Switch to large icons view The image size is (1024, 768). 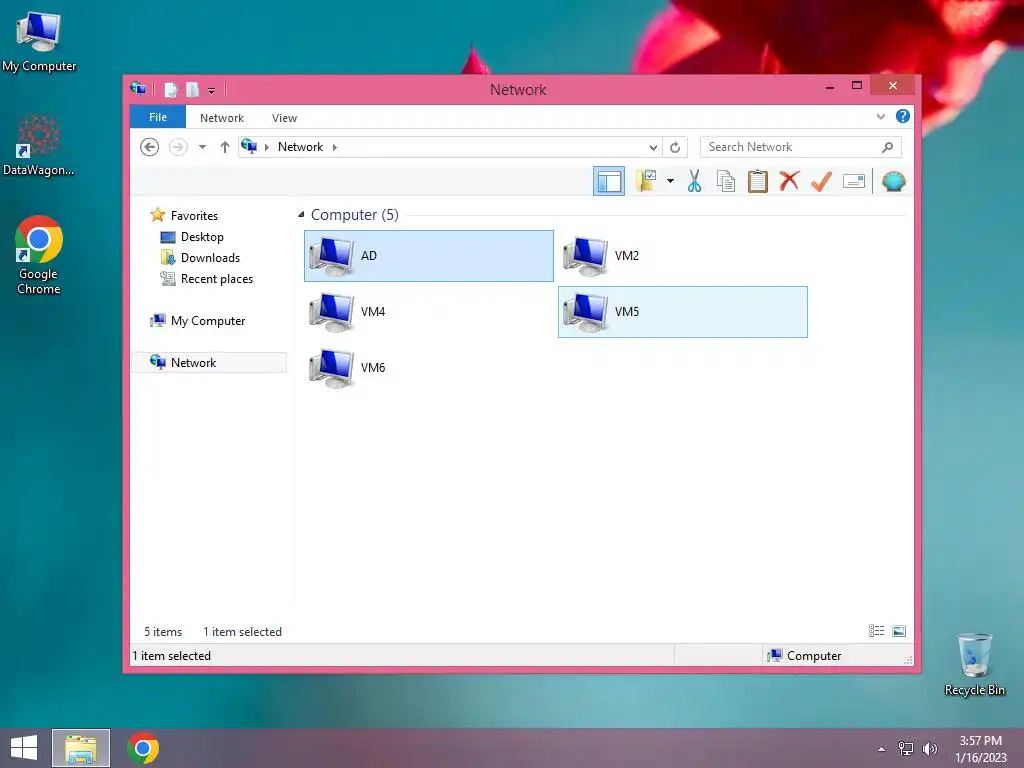[x=899, y=631]
